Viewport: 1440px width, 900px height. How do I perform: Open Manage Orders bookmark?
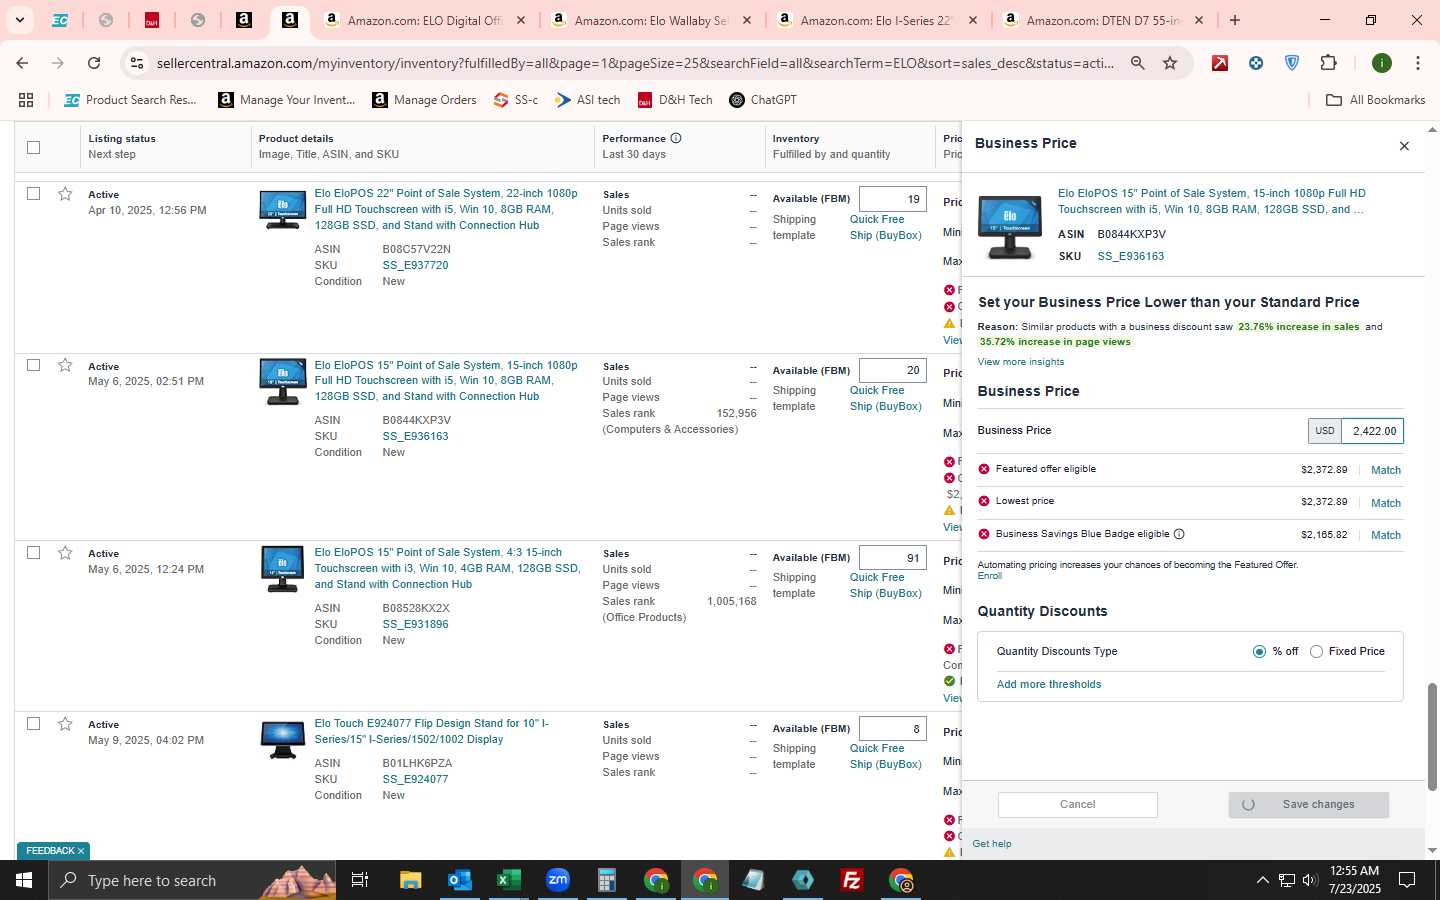[424, 100]
